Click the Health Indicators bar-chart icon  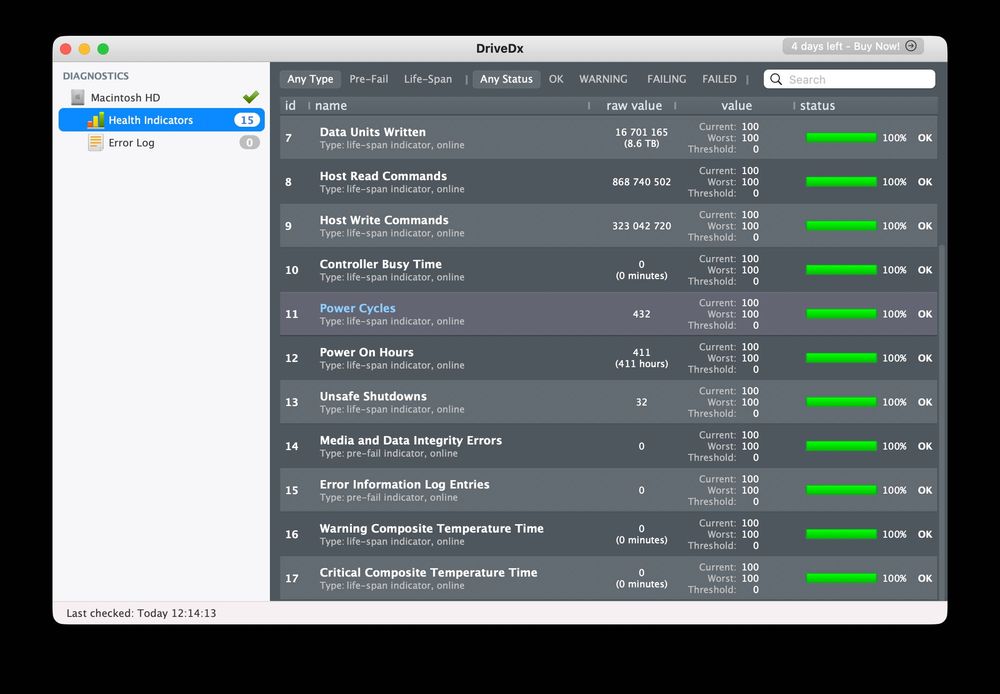96,120
